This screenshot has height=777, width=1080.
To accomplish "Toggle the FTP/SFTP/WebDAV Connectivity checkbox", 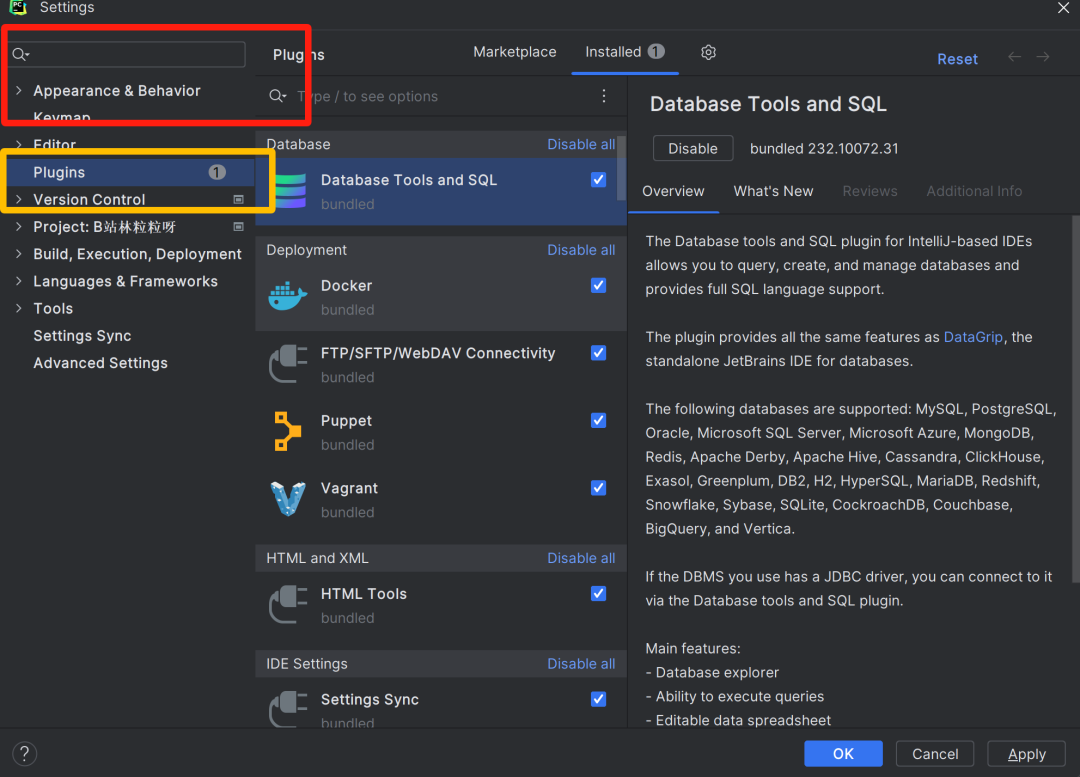I will point(599,353).
